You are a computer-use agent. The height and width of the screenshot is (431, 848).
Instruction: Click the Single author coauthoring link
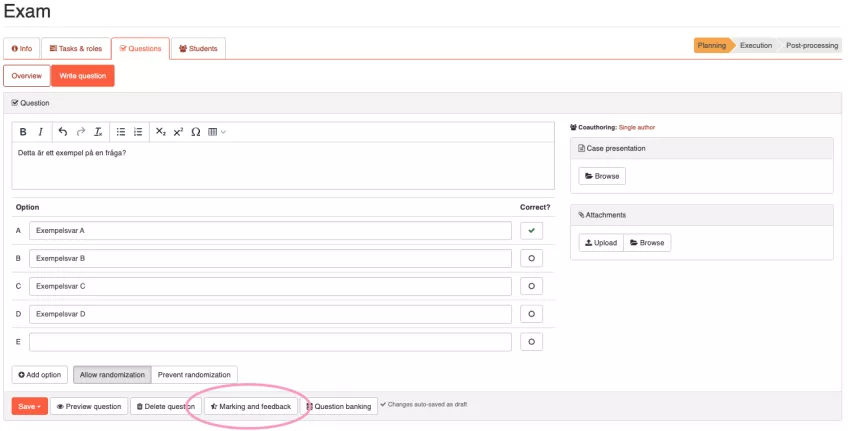point(637,128)
